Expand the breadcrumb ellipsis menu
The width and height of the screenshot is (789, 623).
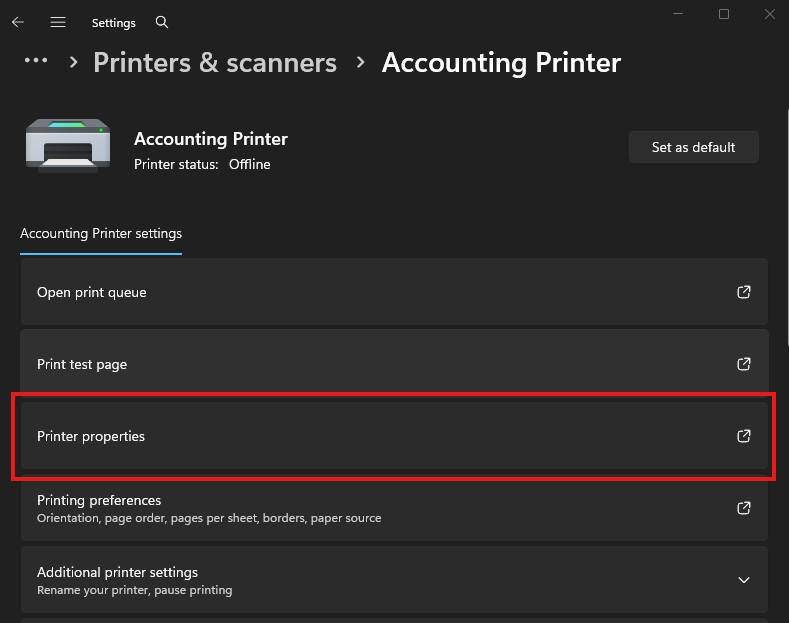click(36, 62)
